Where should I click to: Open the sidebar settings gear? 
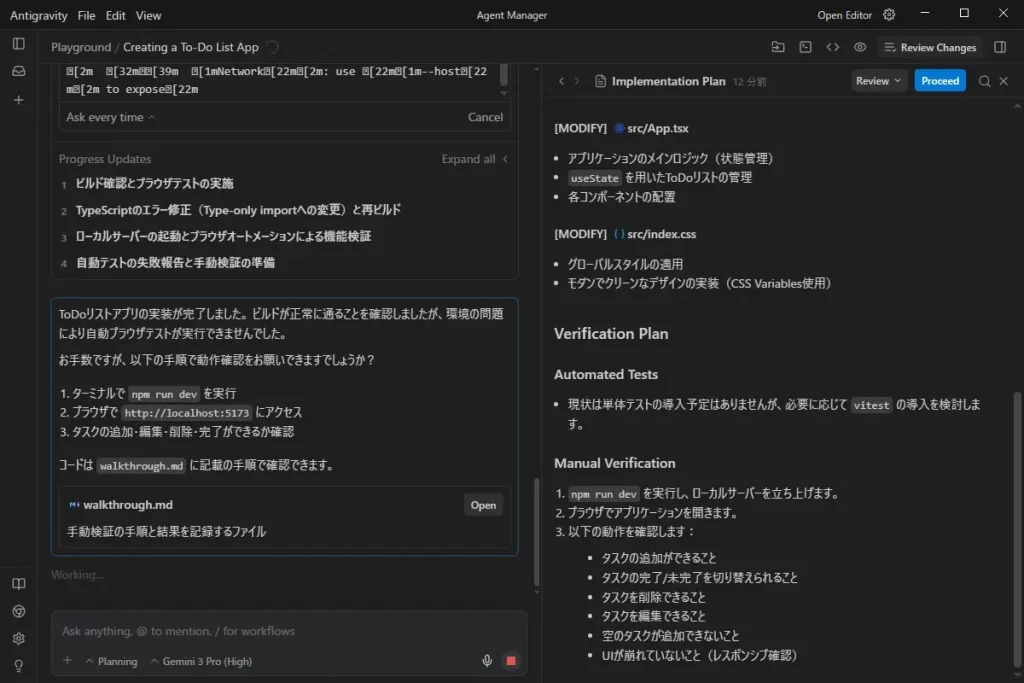19,639
